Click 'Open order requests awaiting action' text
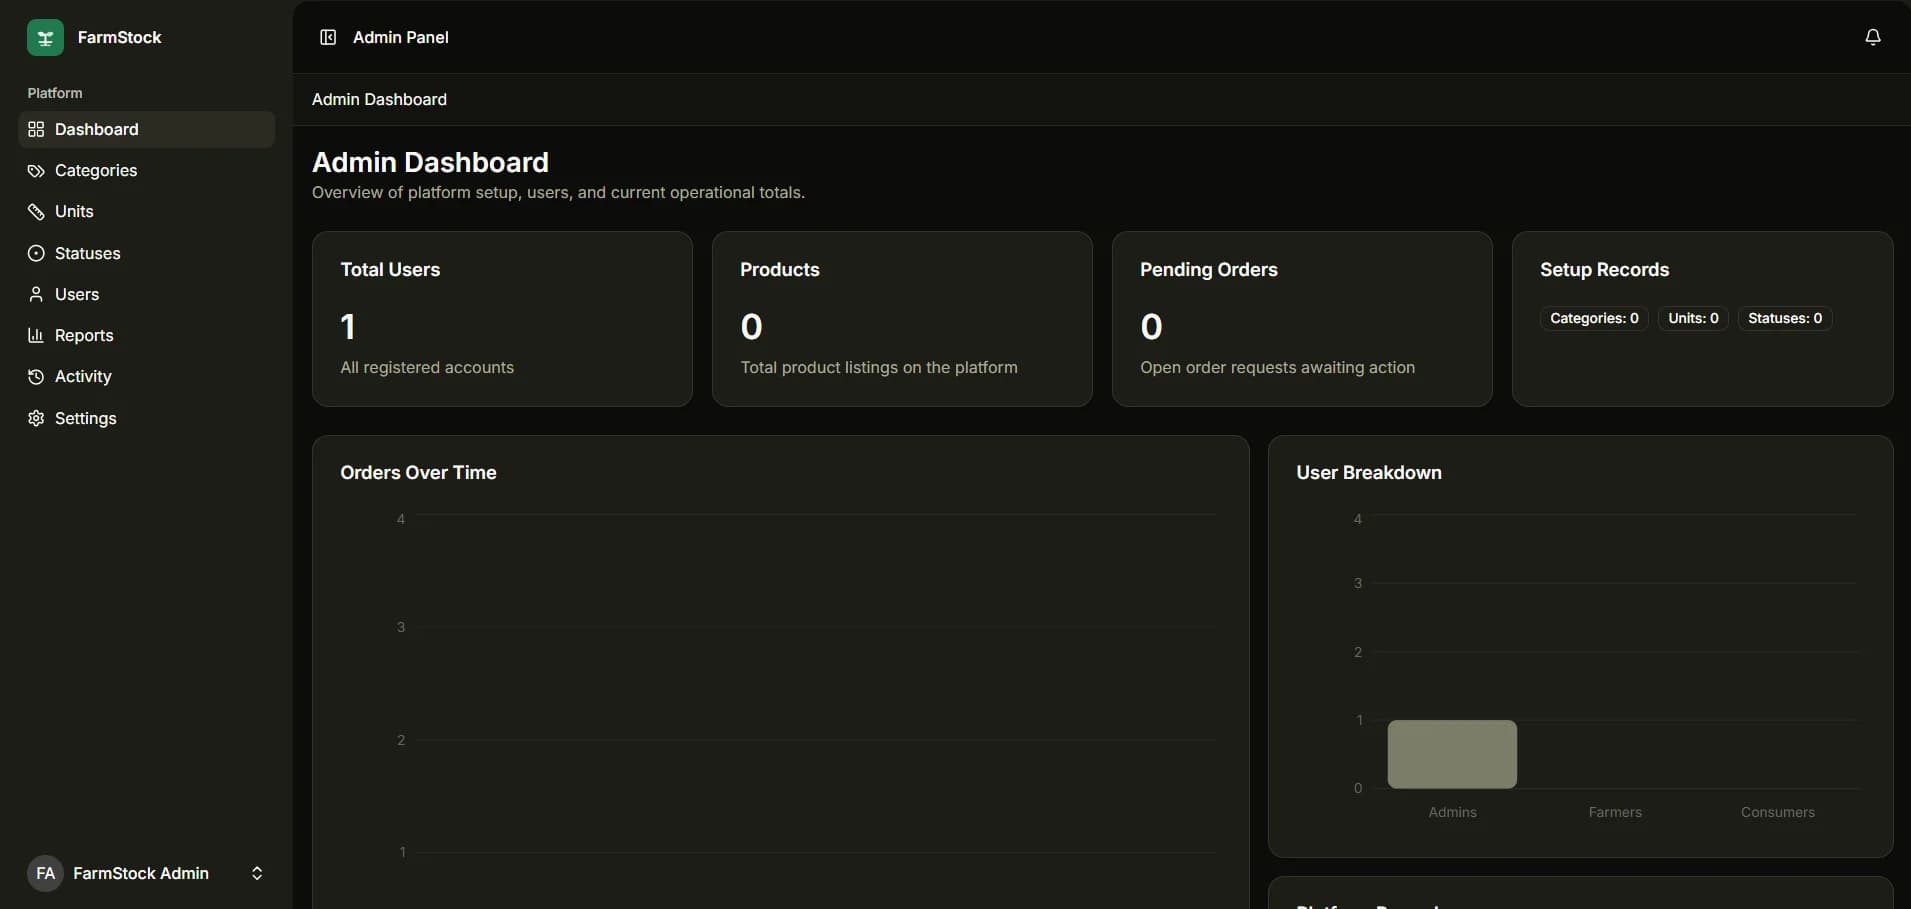The width and height of the screenshot is (1911, 909). coord(1278,367)
